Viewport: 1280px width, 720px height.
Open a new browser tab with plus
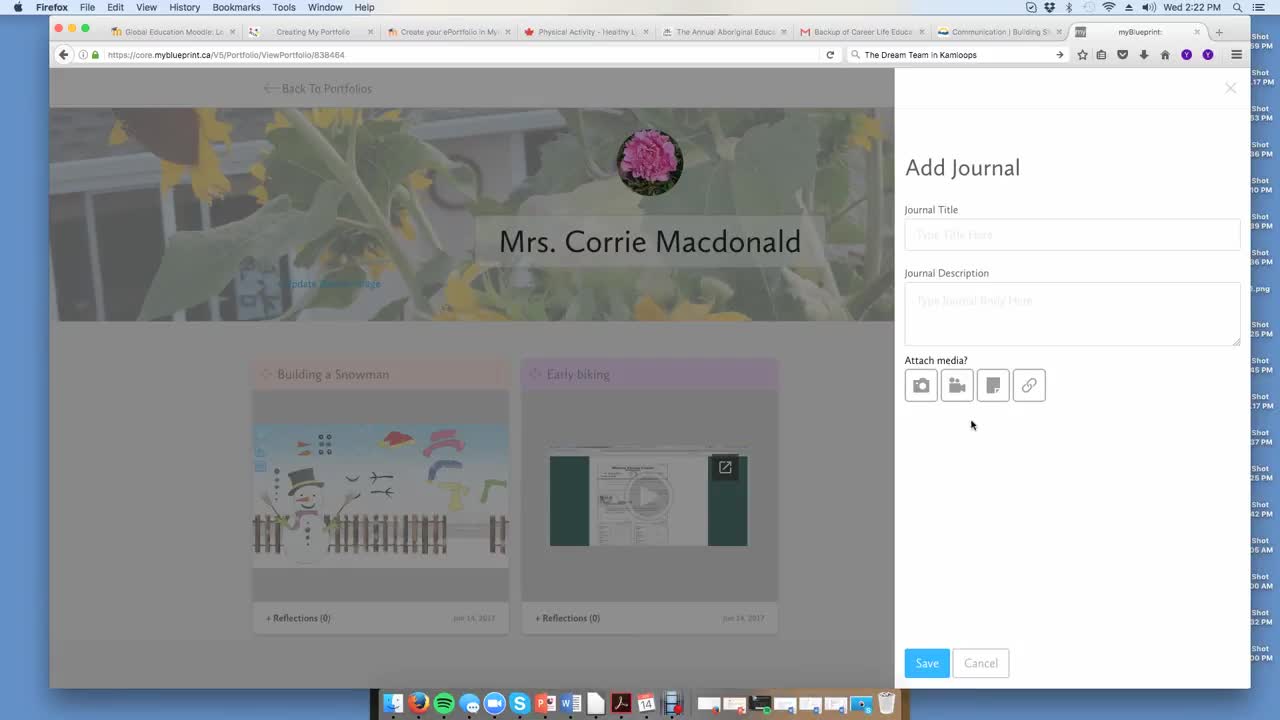(1218, 32)
